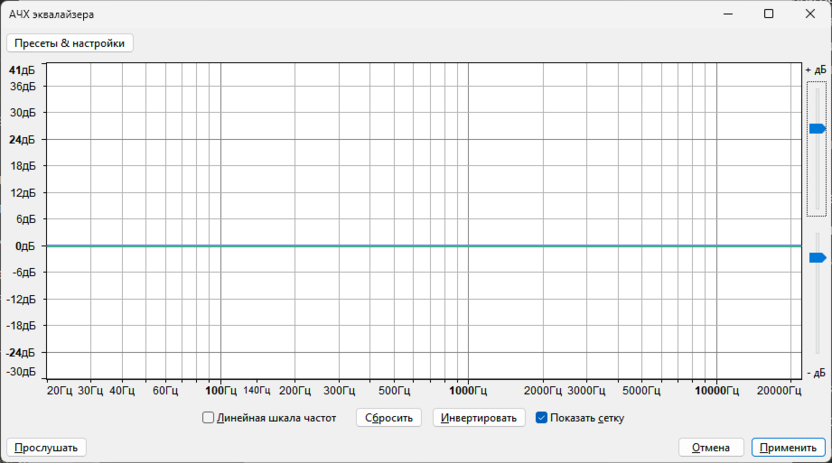Click the 5000Гц frequency label
Image resolution: width=832 pixels, height=463 pixels.
coord(642,391)
